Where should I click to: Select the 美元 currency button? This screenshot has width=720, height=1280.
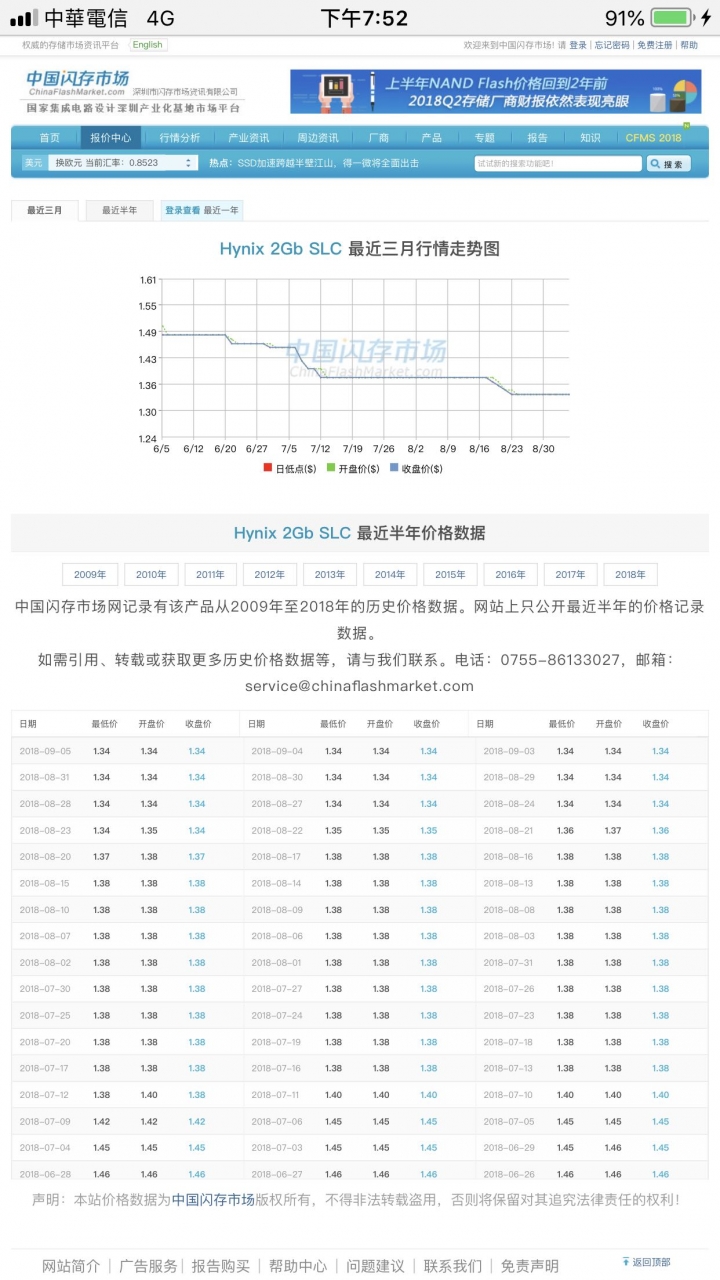pyautogui.click(x=34, y=163)
